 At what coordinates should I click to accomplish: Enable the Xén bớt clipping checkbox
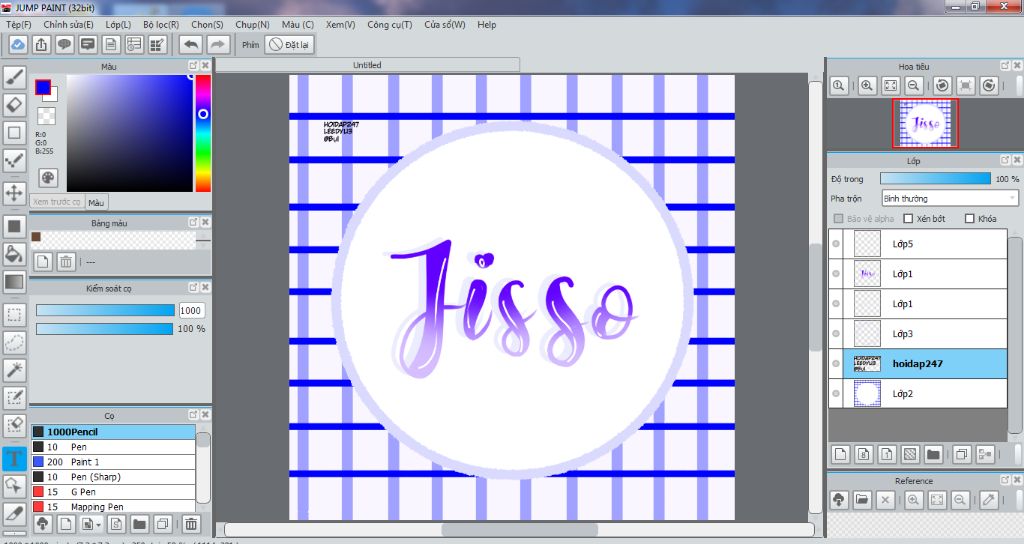click(908, 219)
